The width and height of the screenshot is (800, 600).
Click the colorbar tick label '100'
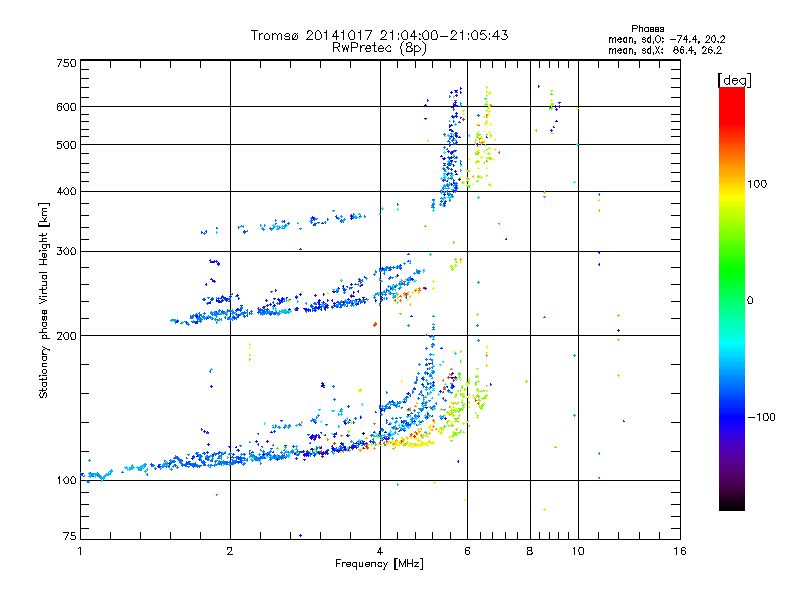757,184
